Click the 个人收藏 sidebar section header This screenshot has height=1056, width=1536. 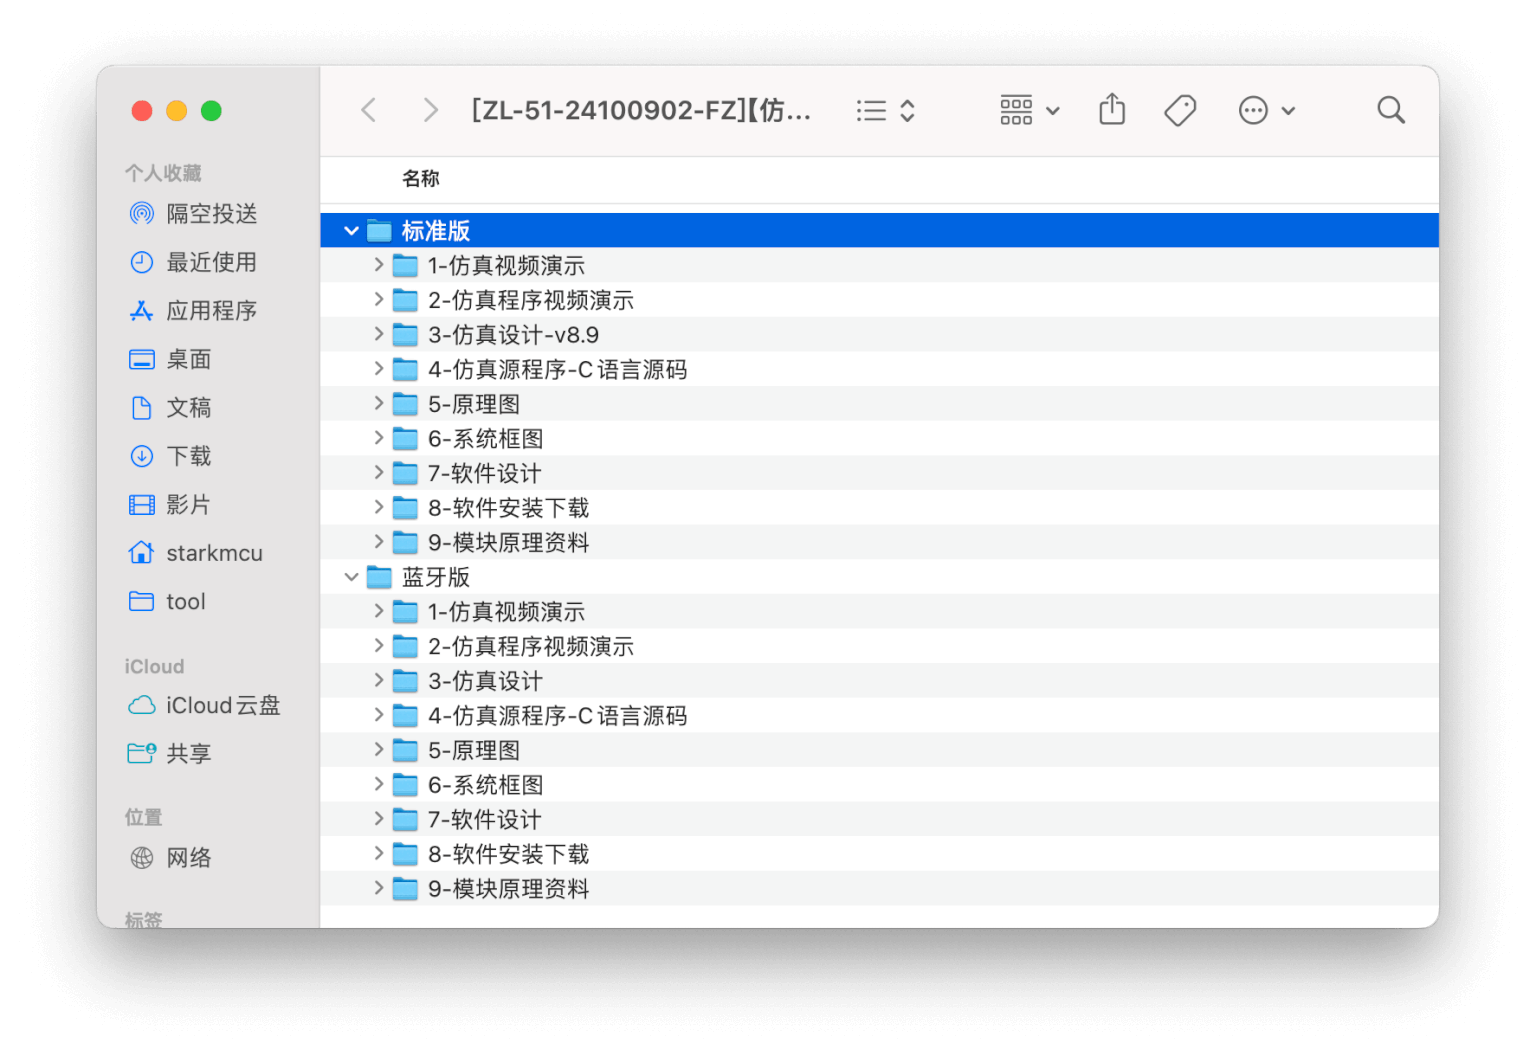(x=163, y=173)
